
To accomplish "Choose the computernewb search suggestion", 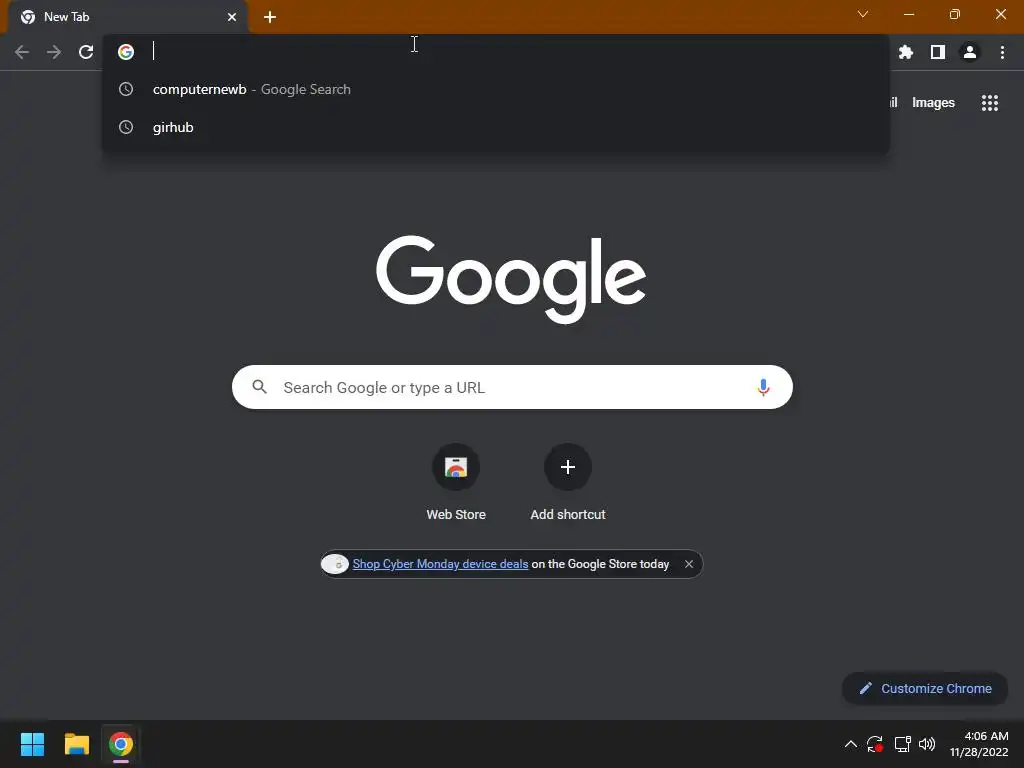I will click(496, 89).
